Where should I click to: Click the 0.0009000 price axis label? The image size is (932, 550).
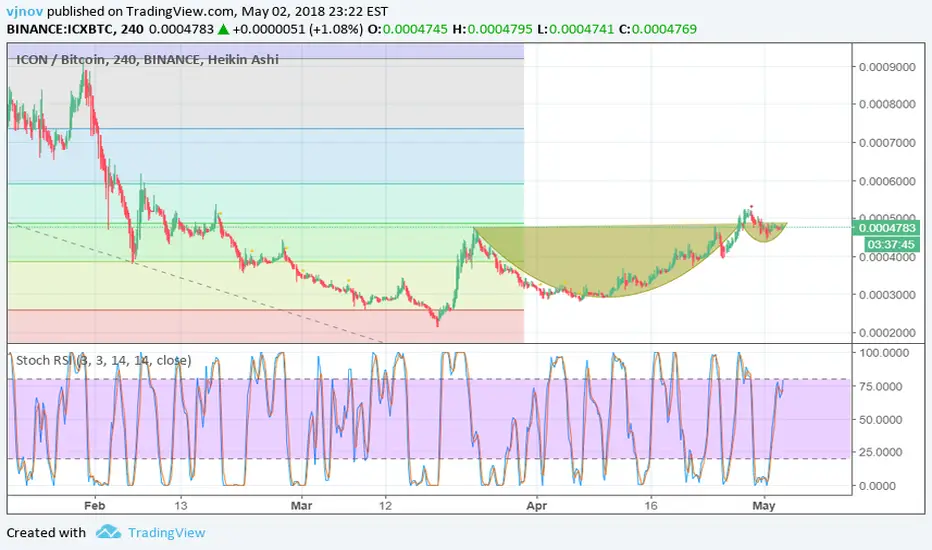click(x=887, y=67)
